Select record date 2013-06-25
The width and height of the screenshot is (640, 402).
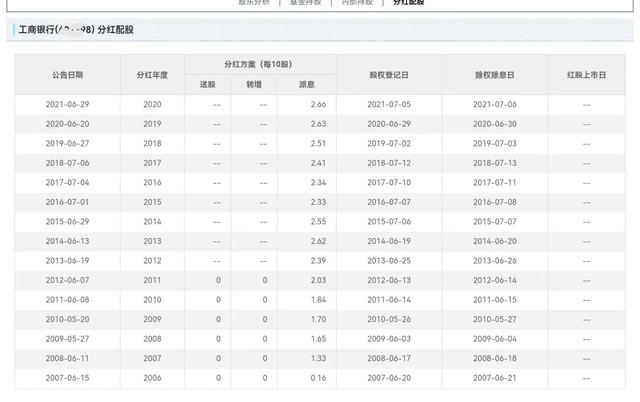[x=389, y=261]
